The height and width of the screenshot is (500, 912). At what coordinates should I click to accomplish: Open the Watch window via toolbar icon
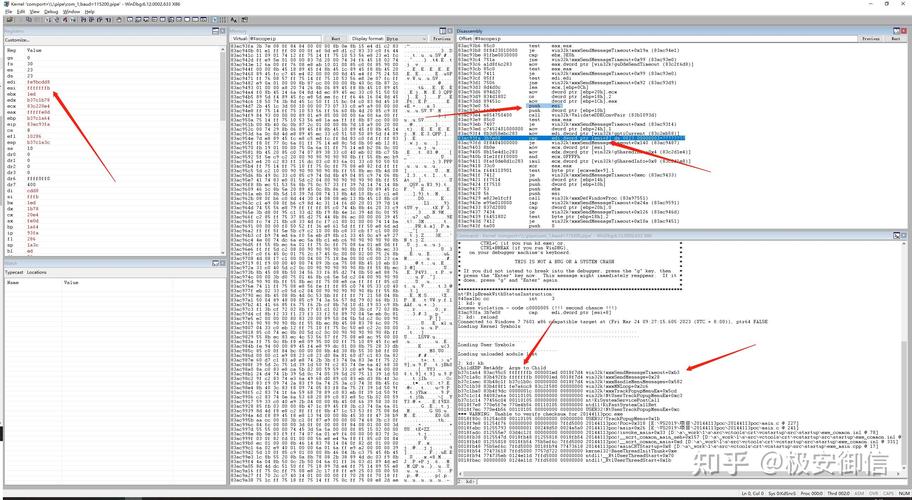[138, 20]
